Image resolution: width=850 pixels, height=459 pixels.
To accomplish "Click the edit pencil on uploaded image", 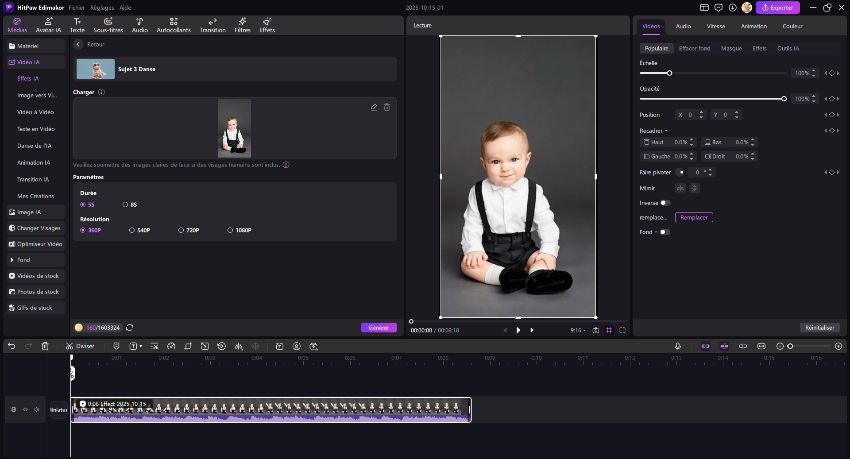I will (x=374, y=107).
